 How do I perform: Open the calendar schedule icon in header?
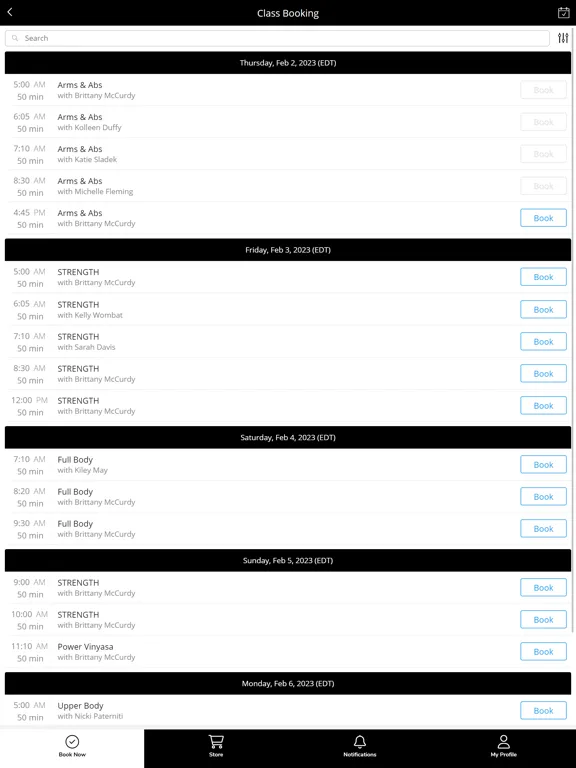[564, 13]
